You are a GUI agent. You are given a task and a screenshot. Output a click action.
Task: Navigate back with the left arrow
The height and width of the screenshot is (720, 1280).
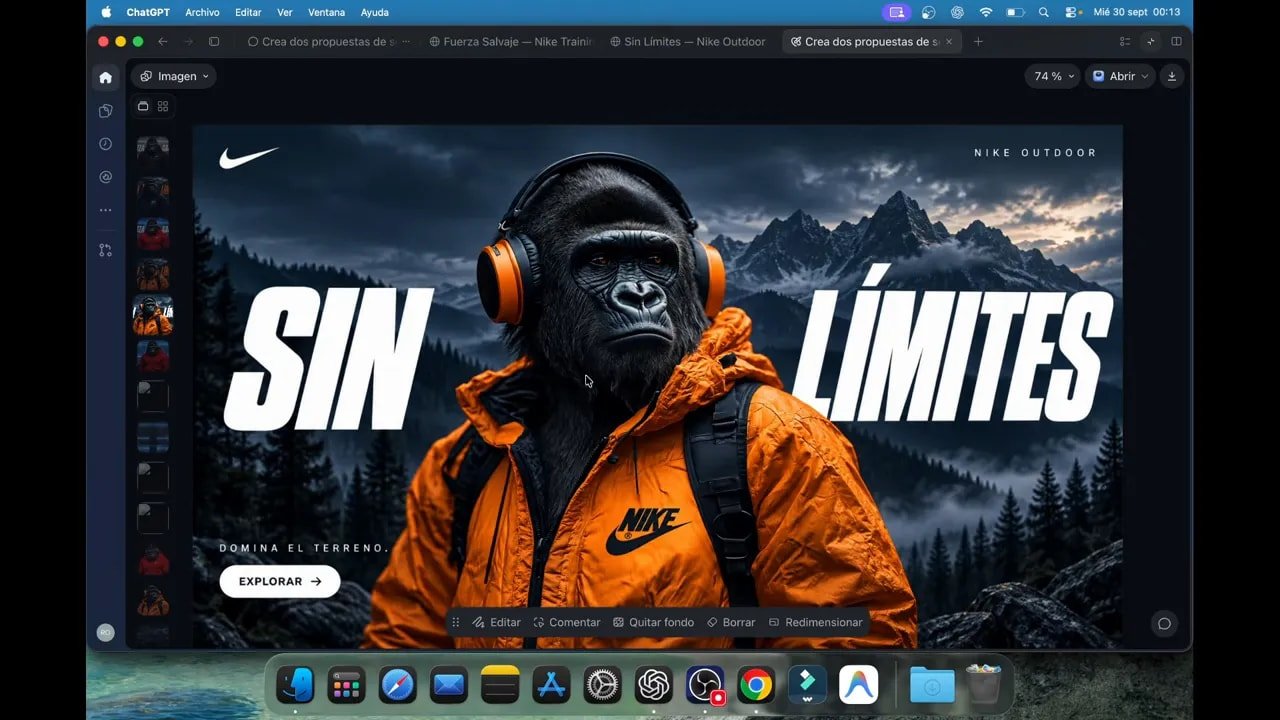(163, 42)
